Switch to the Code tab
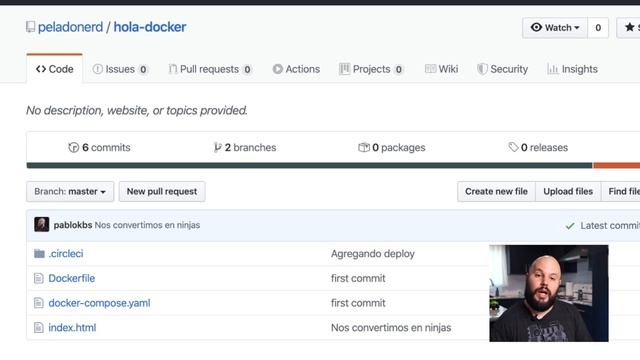This screenshot has width=640, height=360. 55,69
